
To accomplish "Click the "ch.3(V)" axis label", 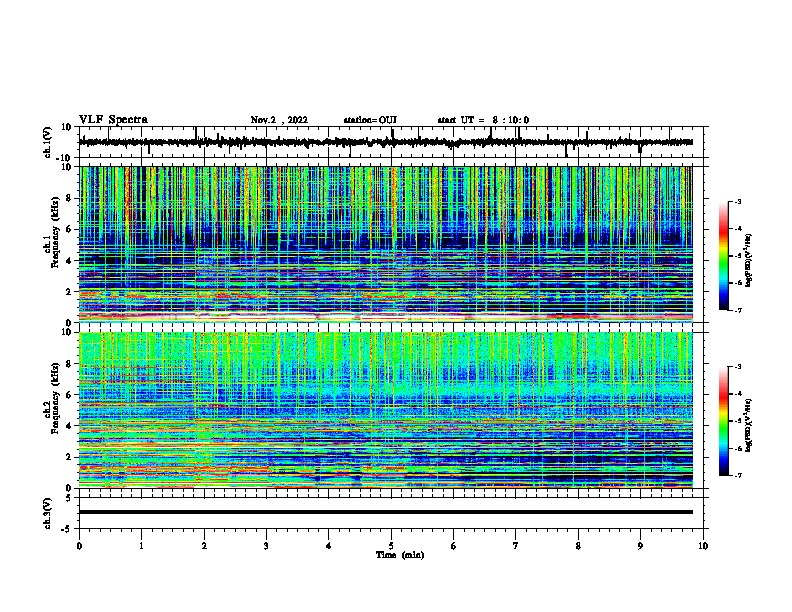I will click(x=48, y=513).
